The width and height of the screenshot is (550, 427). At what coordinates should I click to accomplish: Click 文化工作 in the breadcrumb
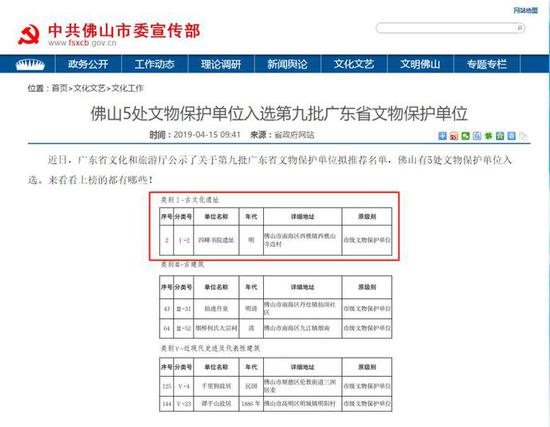click(128, 88)
